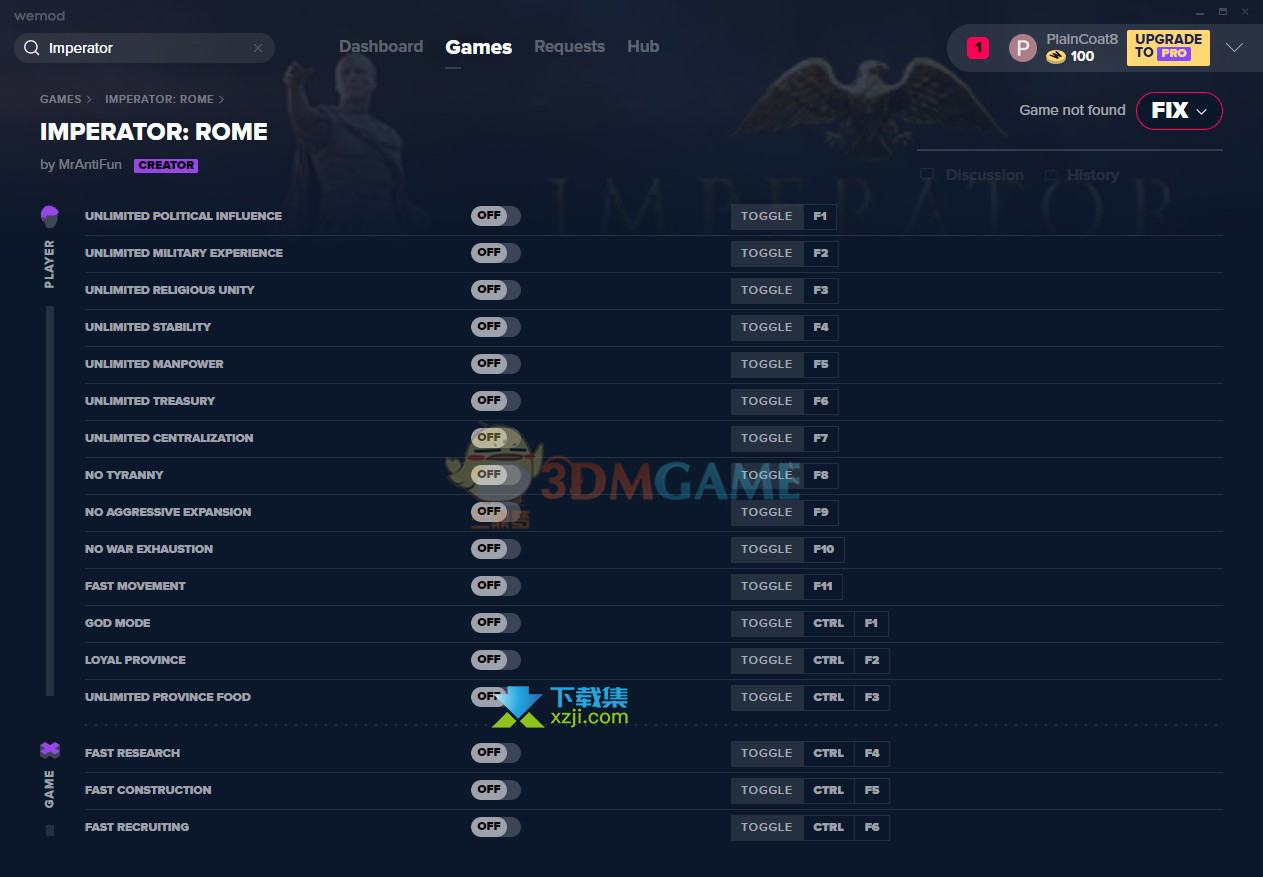Enable Fast Construction toggle
Viewport: 1263px width, 877px height.
[496, 790]
